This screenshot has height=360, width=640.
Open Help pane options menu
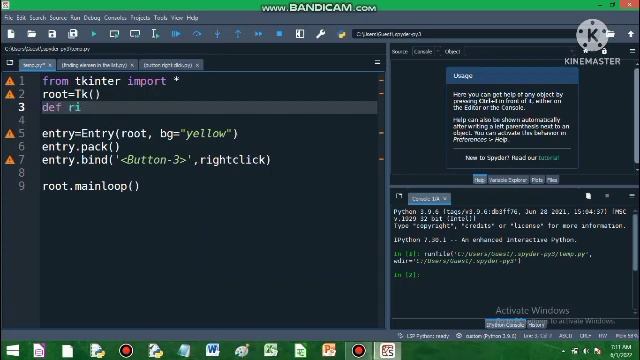pyautogui.click(x=632, y=51)
